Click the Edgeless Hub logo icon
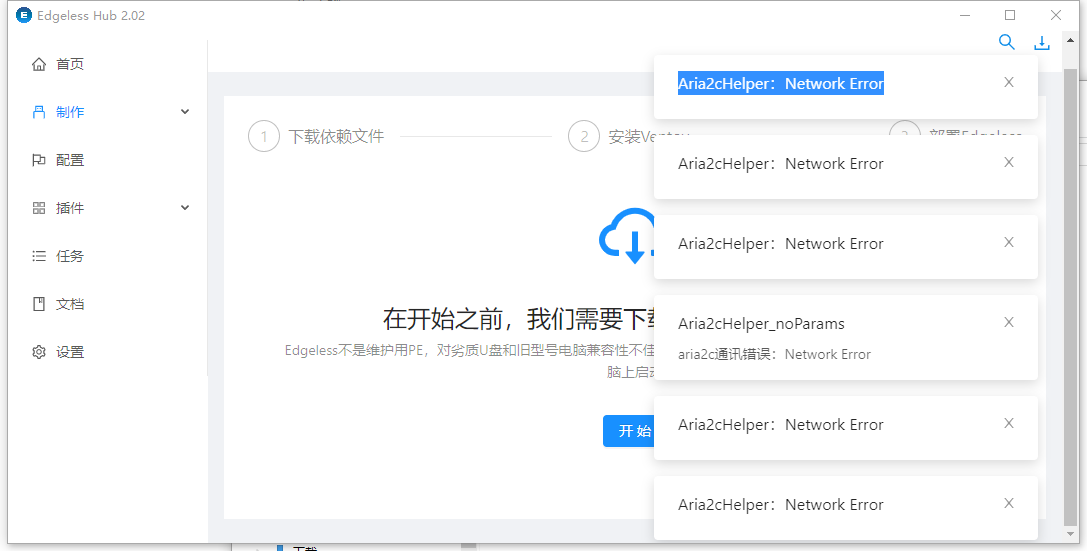Image resolution: width=1087 pixels, height=551 pixels. pos(24,15)
